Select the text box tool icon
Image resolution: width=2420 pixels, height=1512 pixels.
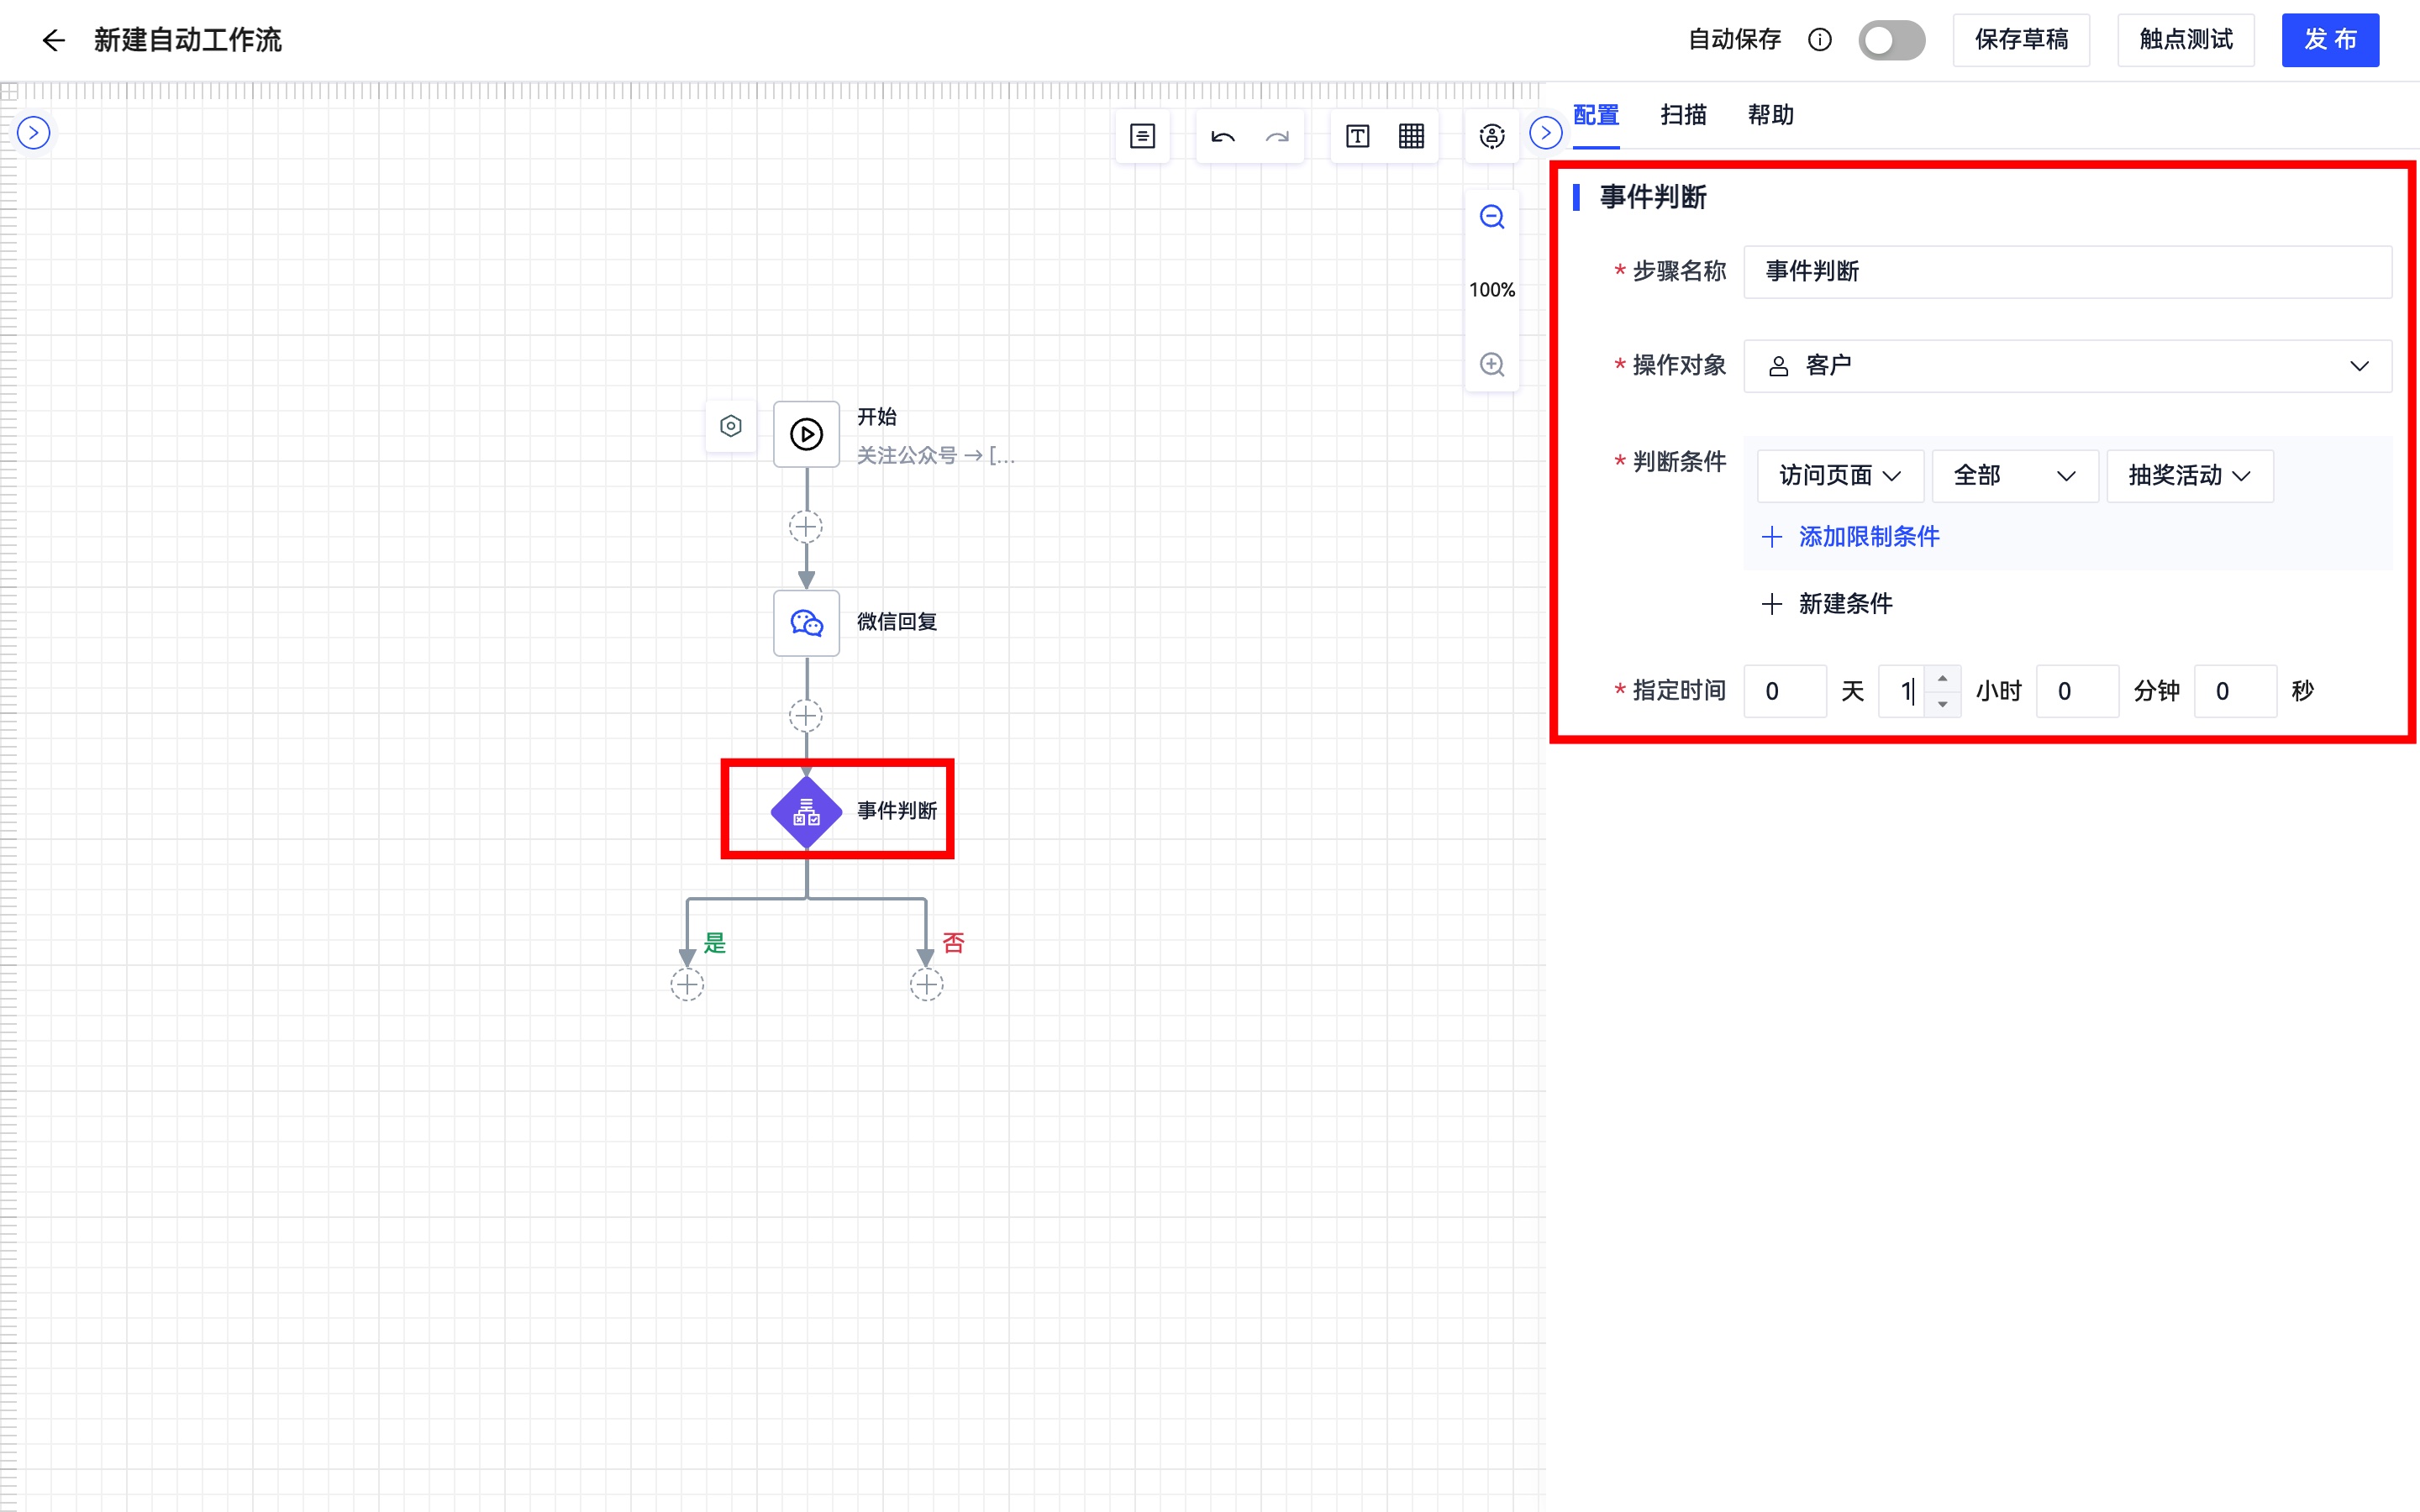[x=1357, y=137]
